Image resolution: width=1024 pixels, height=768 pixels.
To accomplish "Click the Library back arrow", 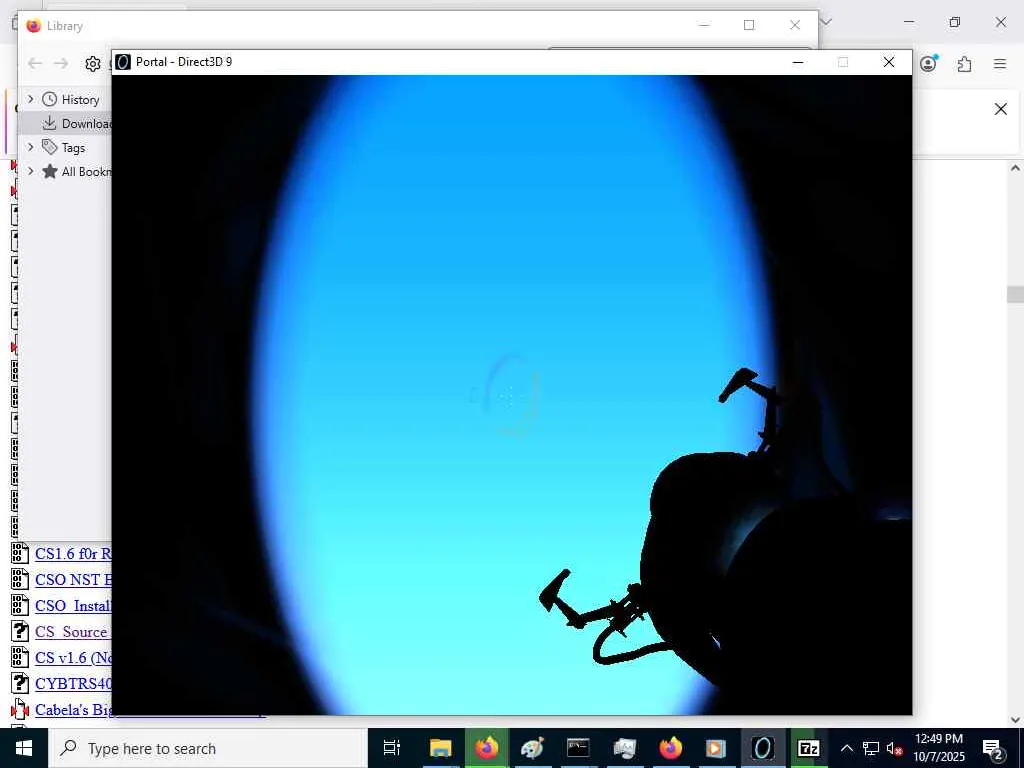I will coord(35,63).
